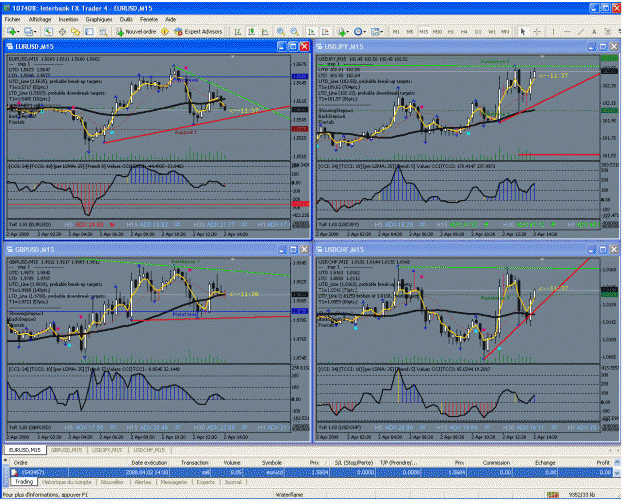Click the New Chart toolbar icon
This screenshot has height=501, width=625.
[x=11, y=31]
